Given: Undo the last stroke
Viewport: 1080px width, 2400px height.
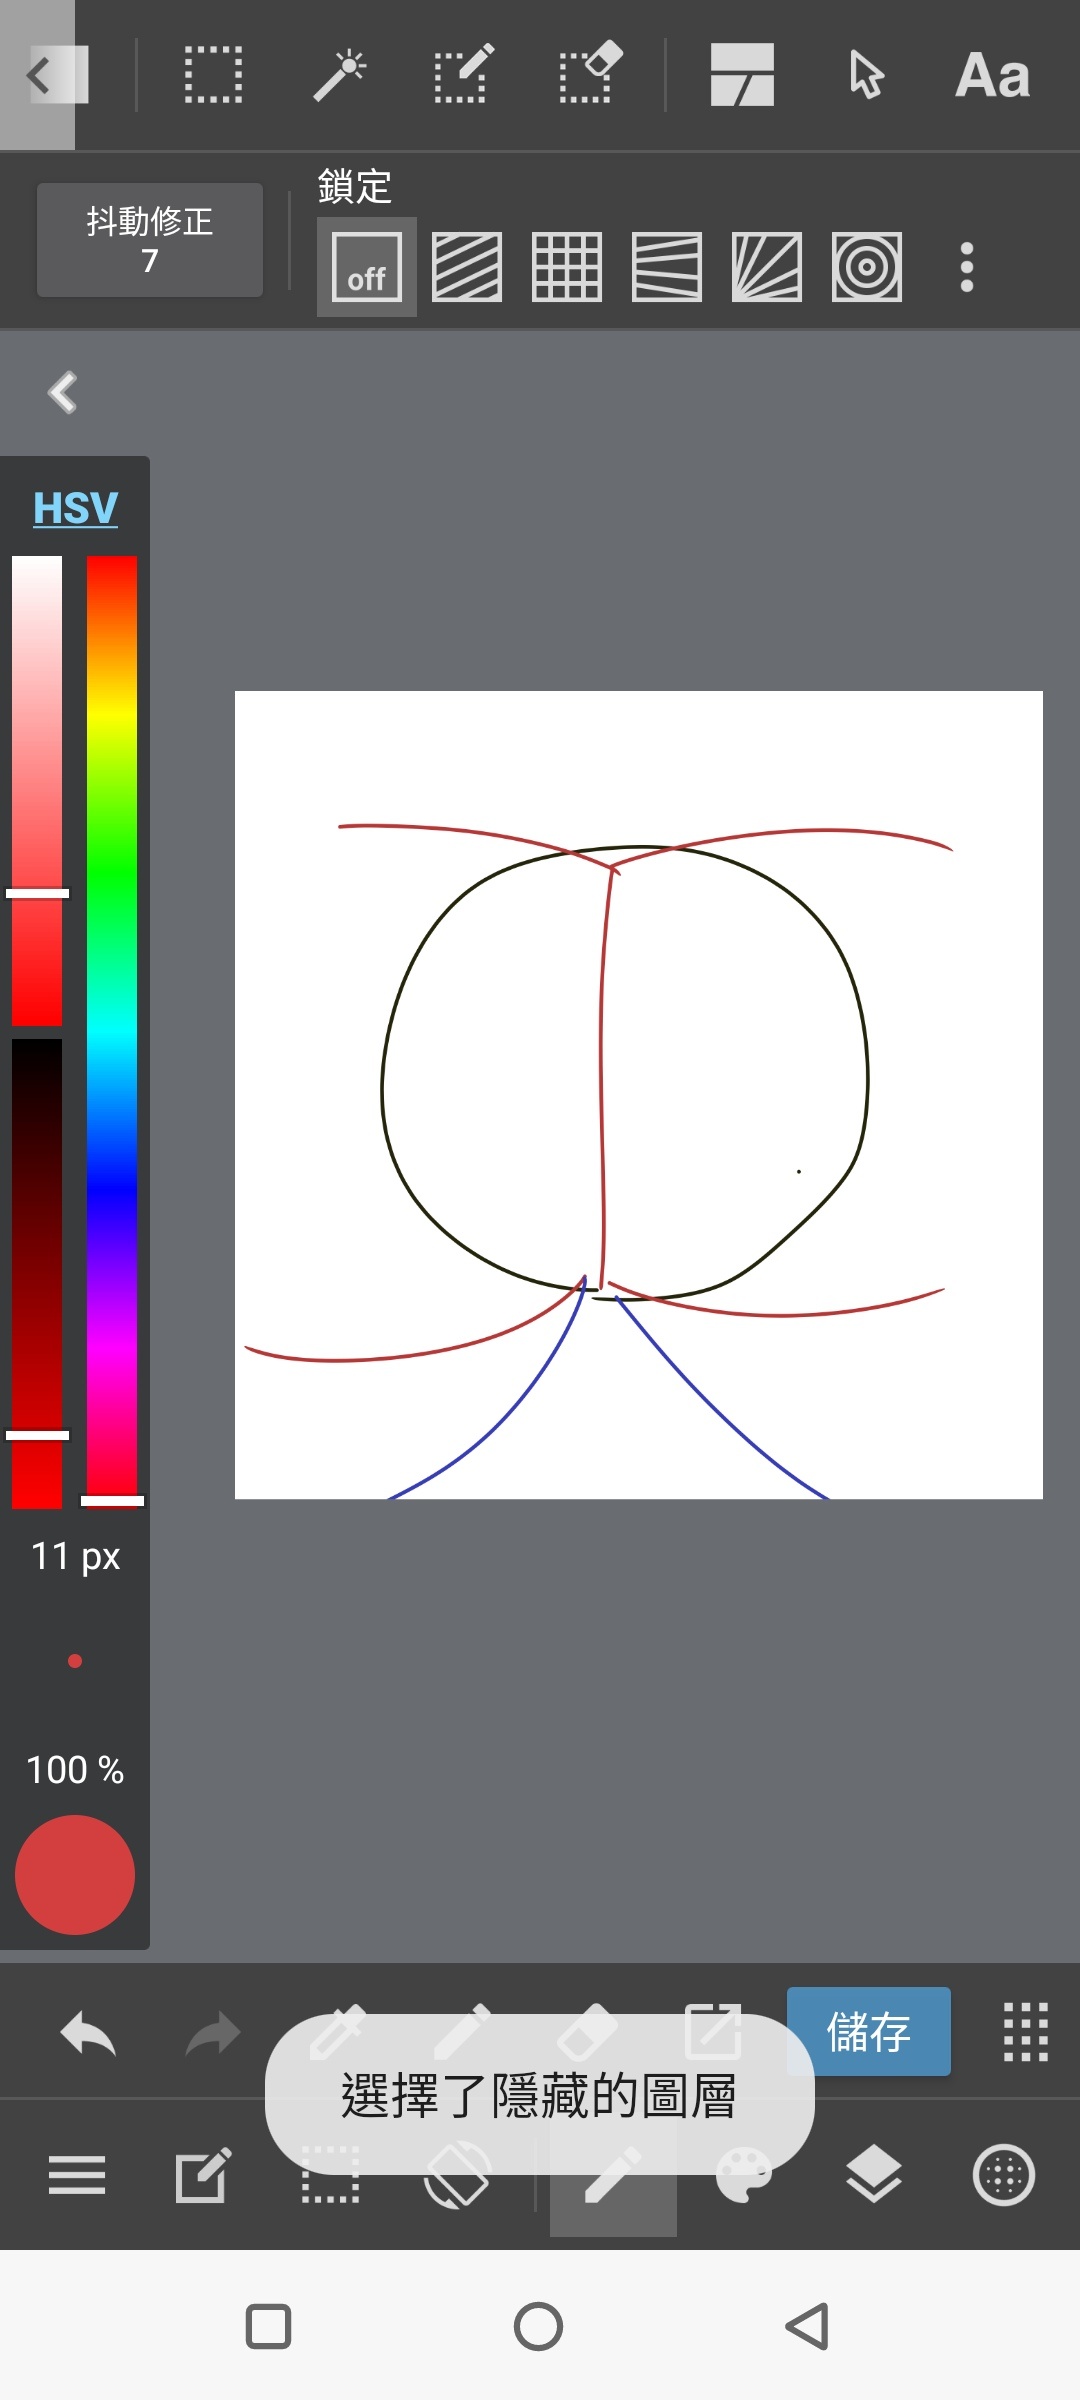Looking at the screenshot, I should tap(88, 2033).
